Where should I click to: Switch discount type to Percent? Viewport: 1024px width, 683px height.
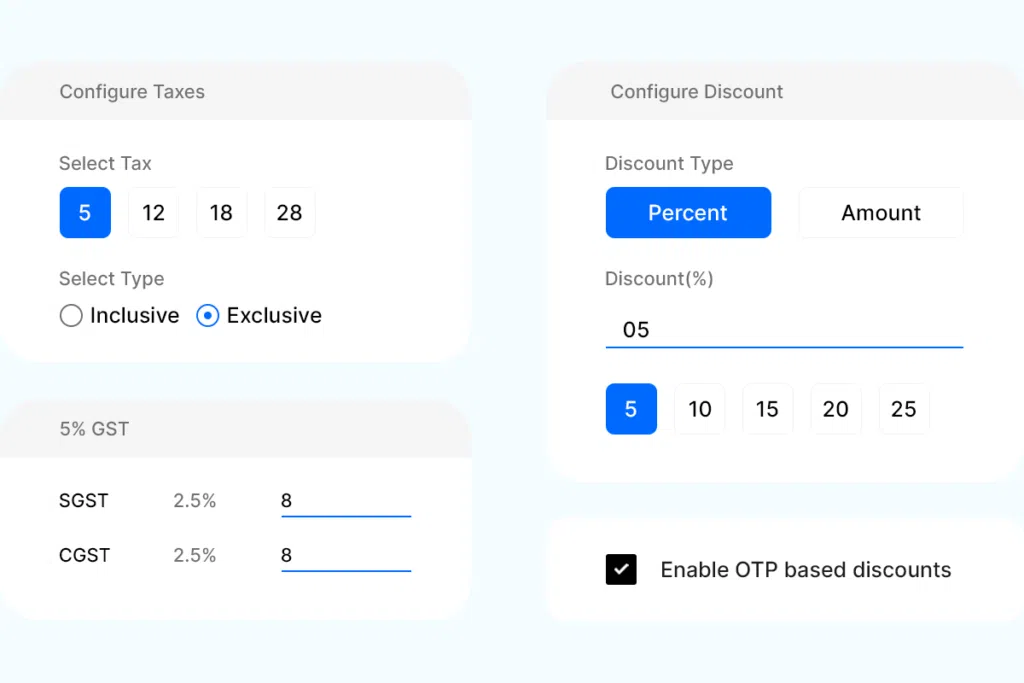coord(688,213)
